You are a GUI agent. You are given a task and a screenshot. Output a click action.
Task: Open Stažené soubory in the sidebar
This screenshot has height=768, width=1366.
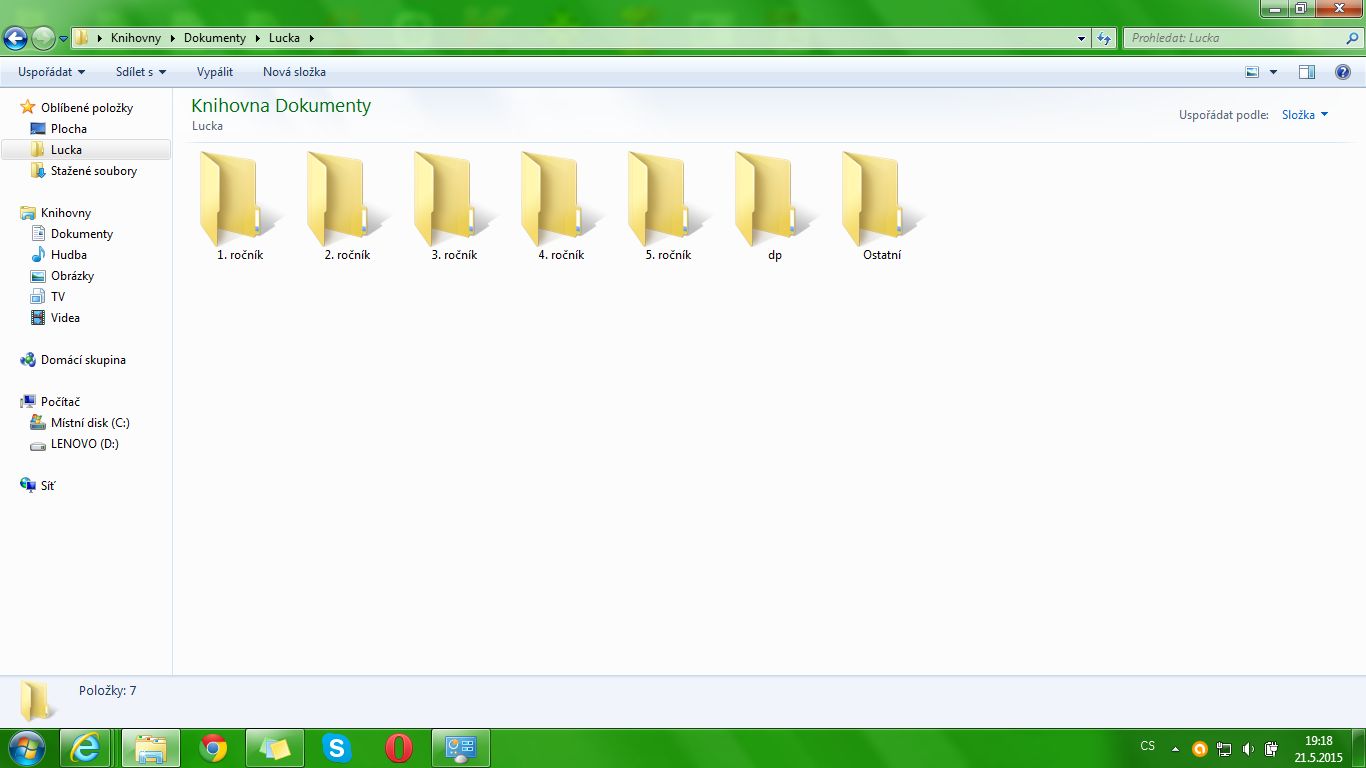94,170
